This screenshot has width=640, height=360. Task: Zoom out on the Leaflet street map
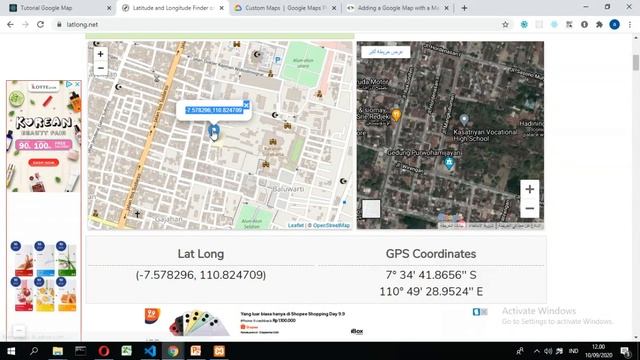[100, 68]
